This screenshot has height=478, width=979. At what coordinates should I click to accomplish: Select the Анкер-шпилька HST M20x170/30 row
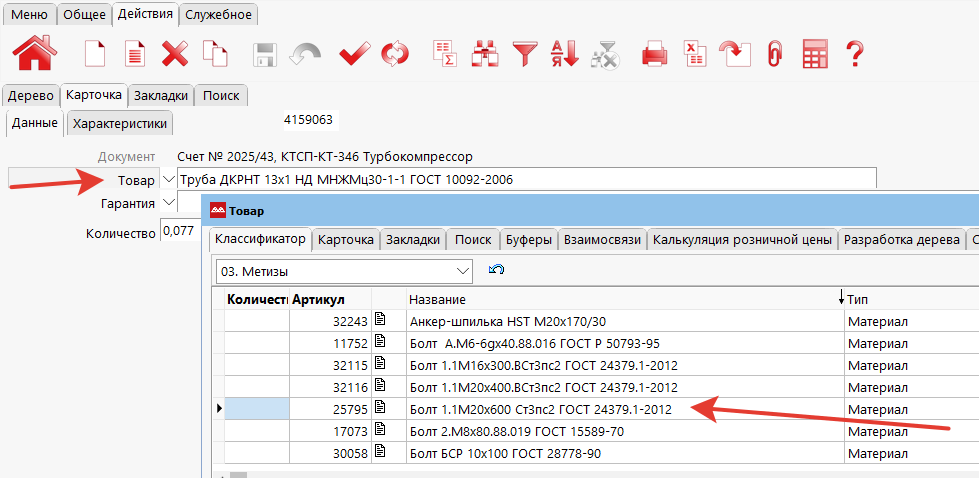520,321
